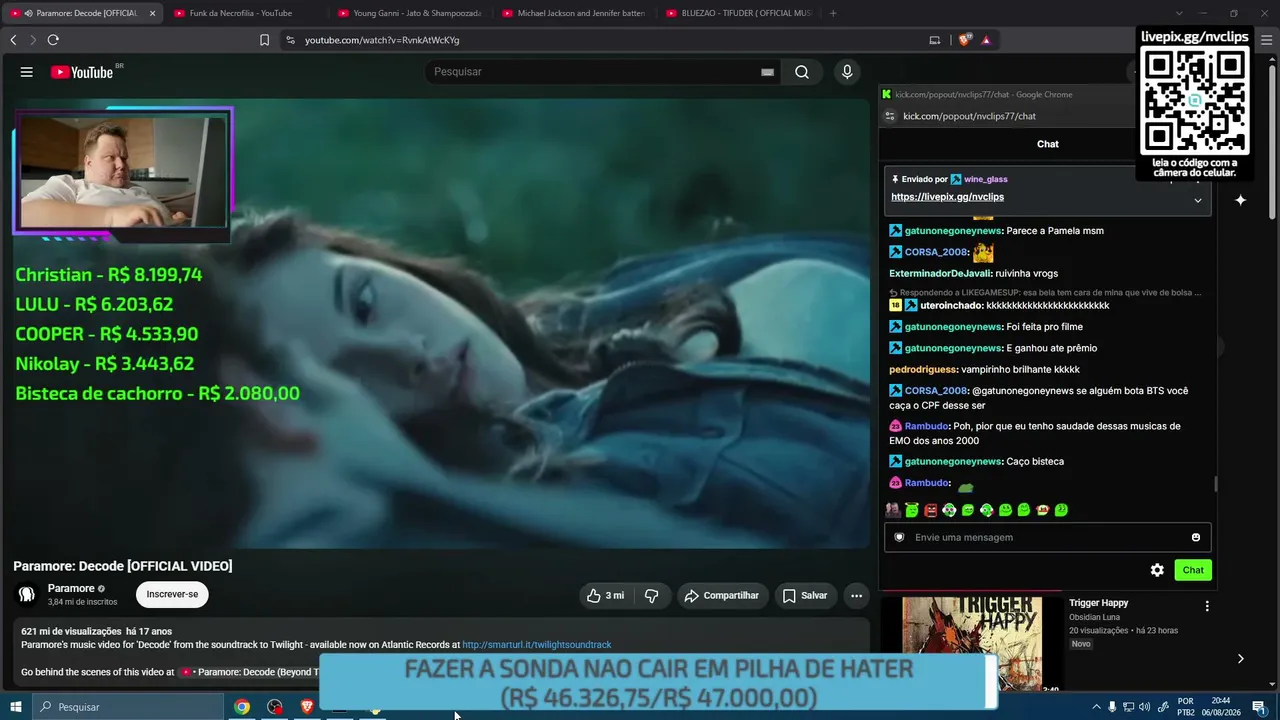
Task: Switch to the Funk da Necrofilia tab
Action: (244, 13)
